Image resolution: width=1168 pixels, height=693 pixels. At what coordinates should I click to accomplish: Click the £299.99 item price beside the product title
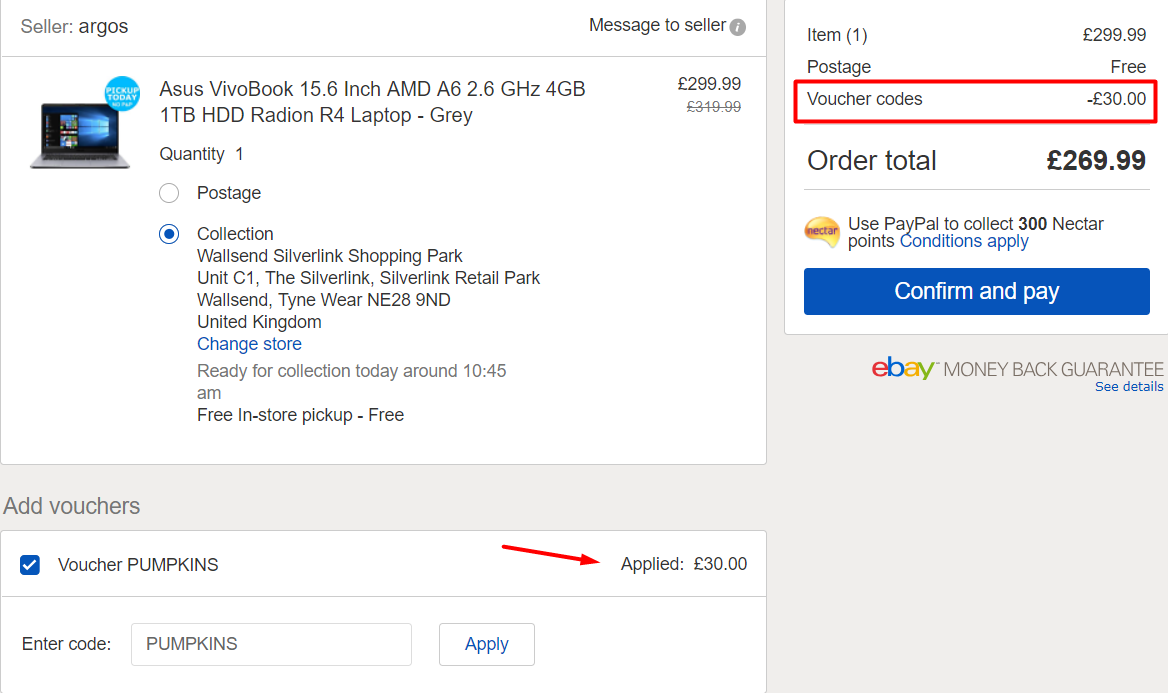point(709,84)
